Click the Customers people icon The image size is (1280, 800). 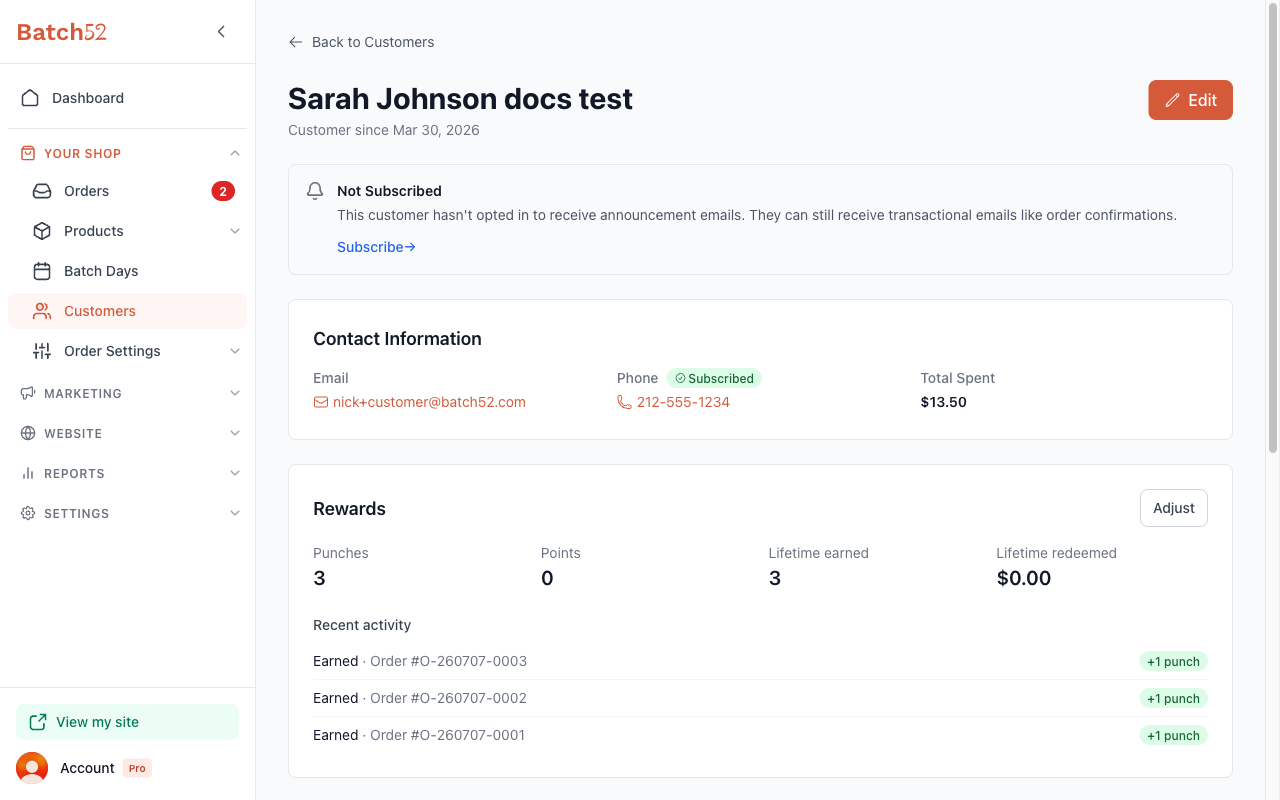click(42, 311)
